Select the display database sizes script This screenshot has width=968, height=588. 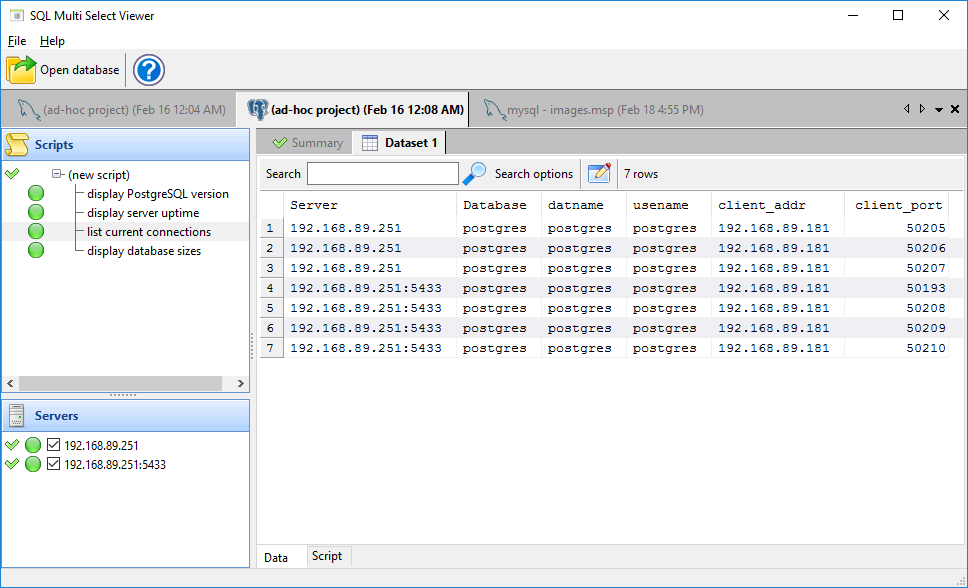(143, 251)
